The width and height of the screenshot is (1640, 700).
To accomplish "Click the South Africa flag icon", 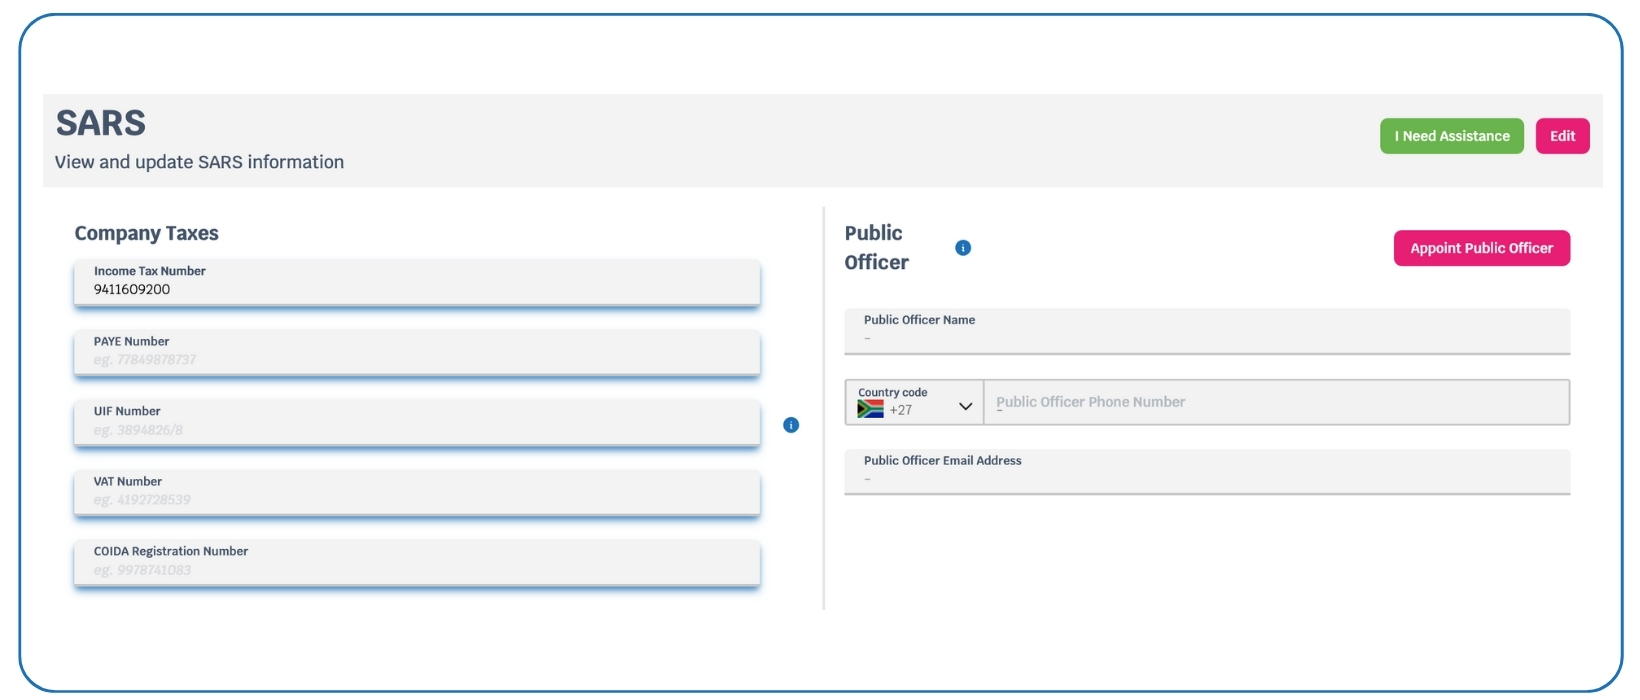I will tap(870, 409).
